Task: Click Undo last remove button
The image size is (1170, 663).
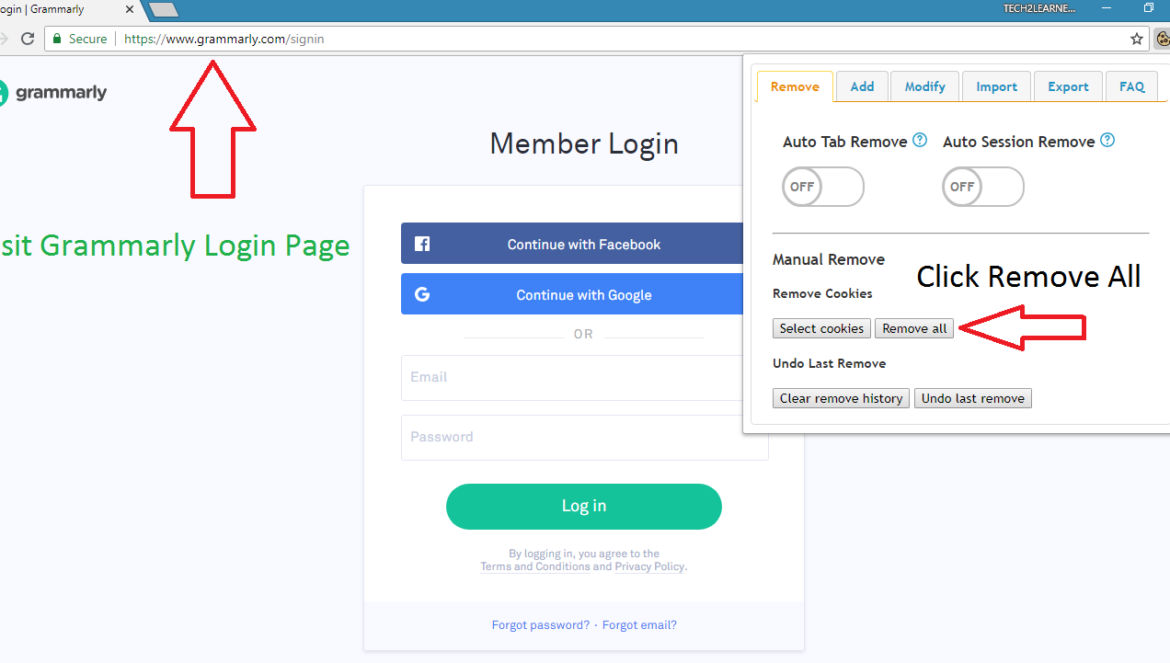Action: point(973,398)
